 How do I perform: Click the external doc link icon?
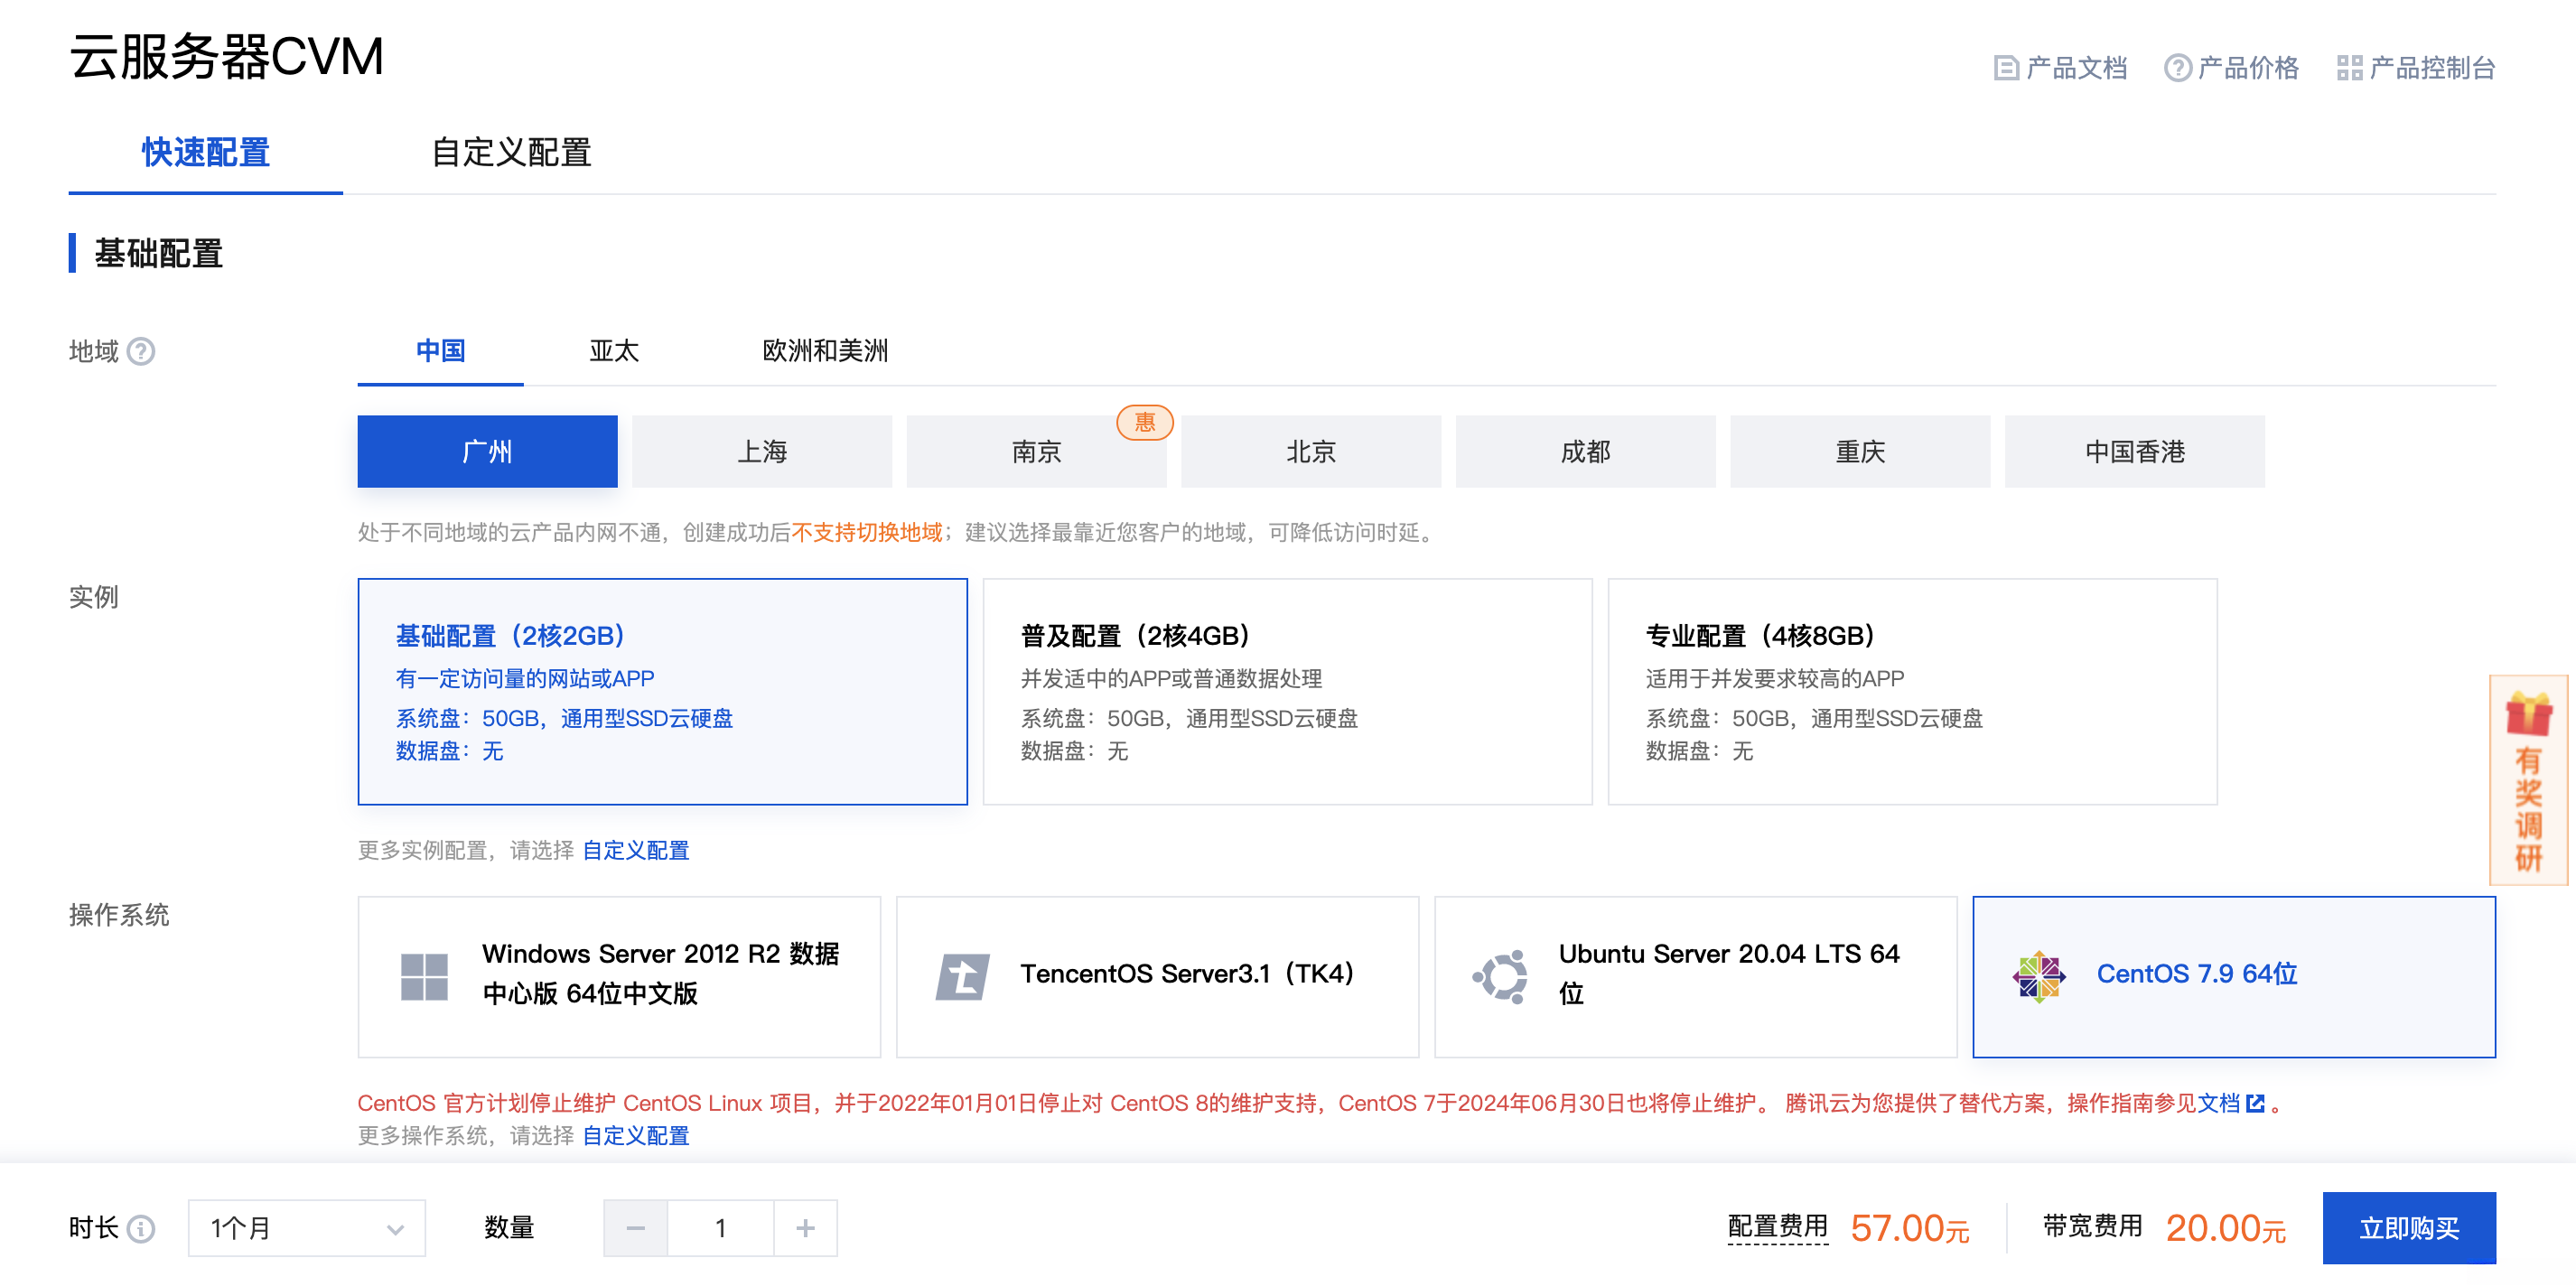click(x=2255, y=1103)
